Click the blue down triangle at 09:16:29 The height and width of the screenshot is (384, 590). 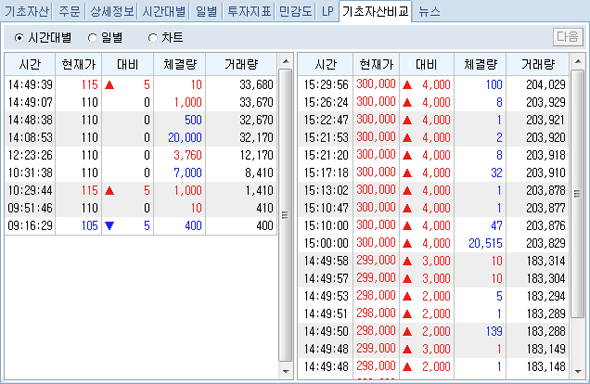(109, 226)
